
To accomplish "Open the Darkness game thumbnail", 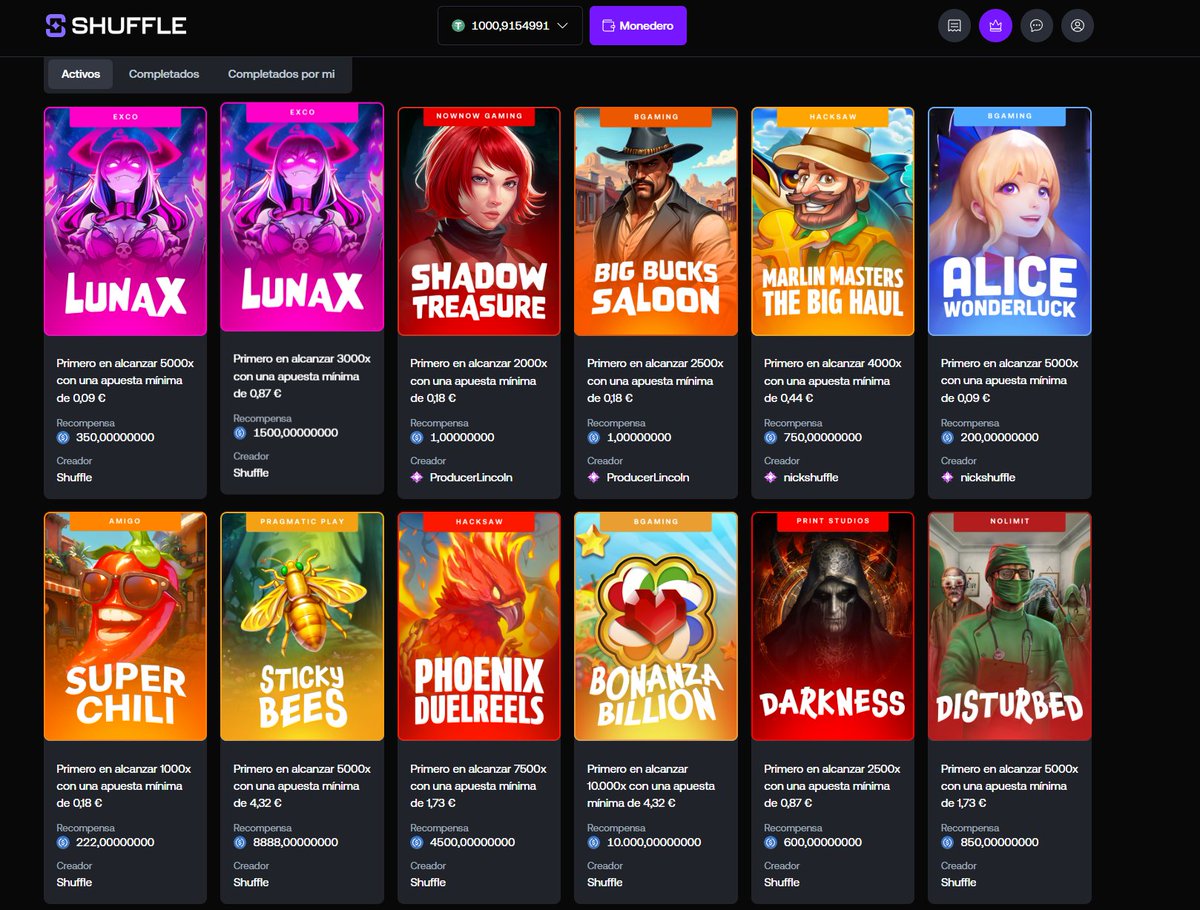I will click(833, 626).
